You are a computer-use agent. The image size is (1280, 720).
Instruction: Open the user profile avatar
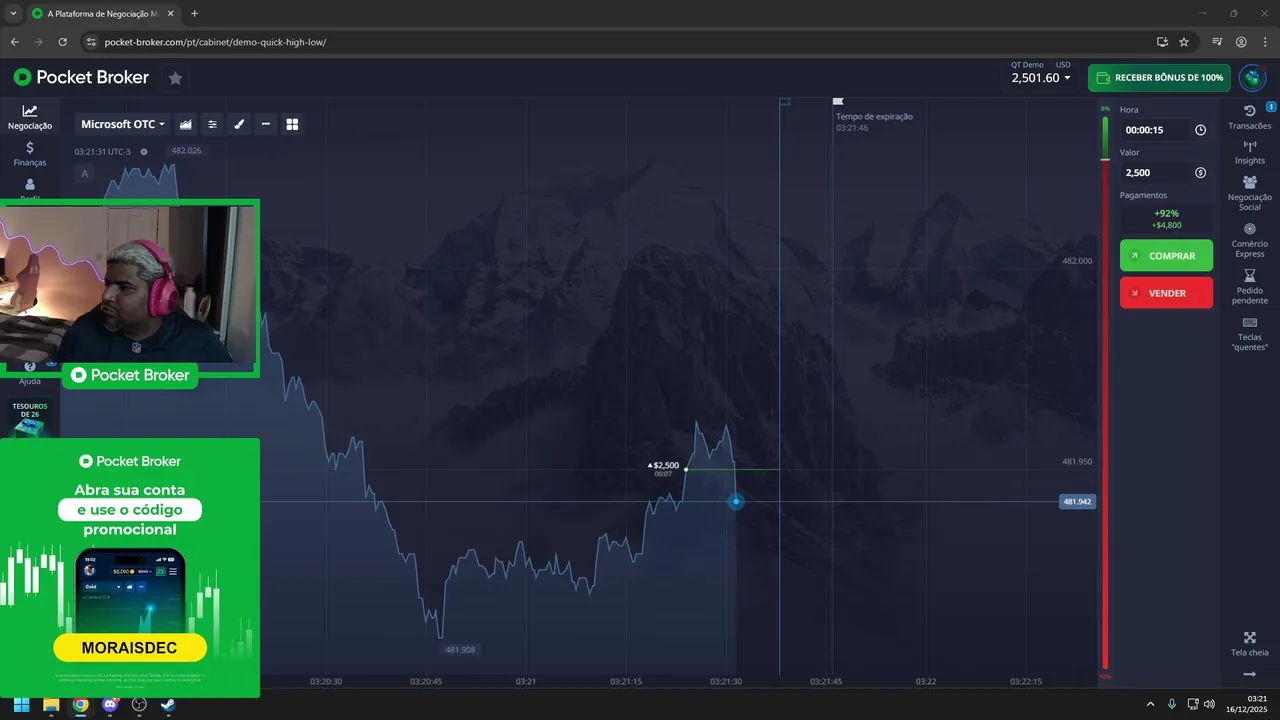click(1252, 78)
